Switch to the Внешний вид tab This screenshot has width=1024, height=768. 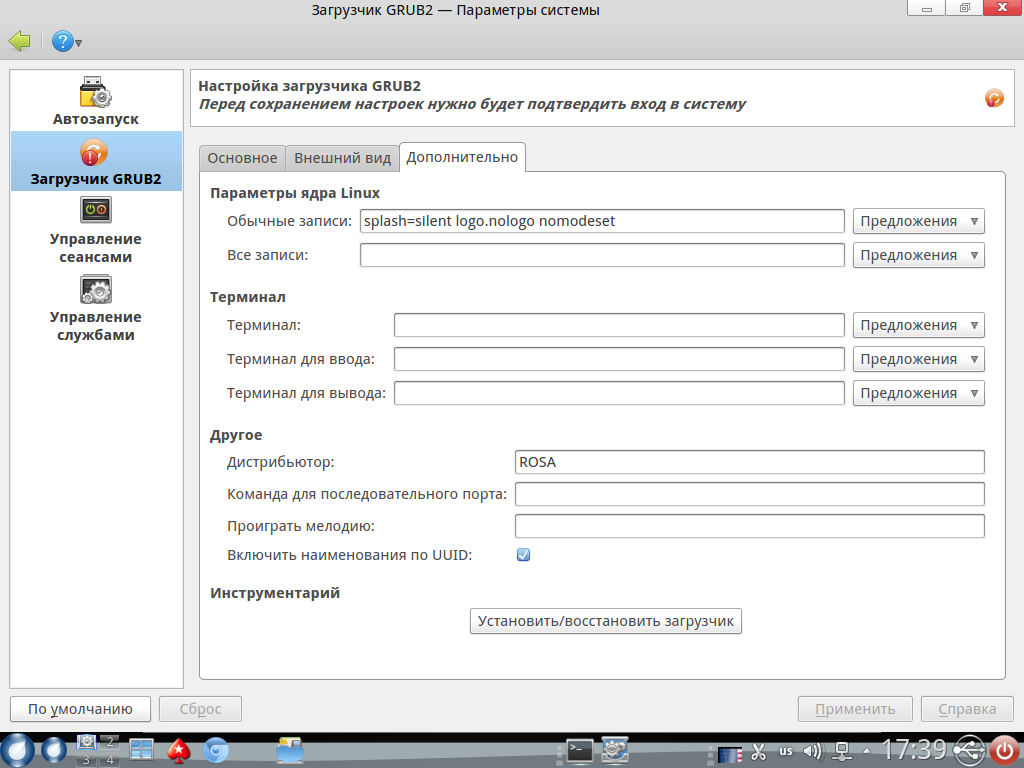click(342, 158)
